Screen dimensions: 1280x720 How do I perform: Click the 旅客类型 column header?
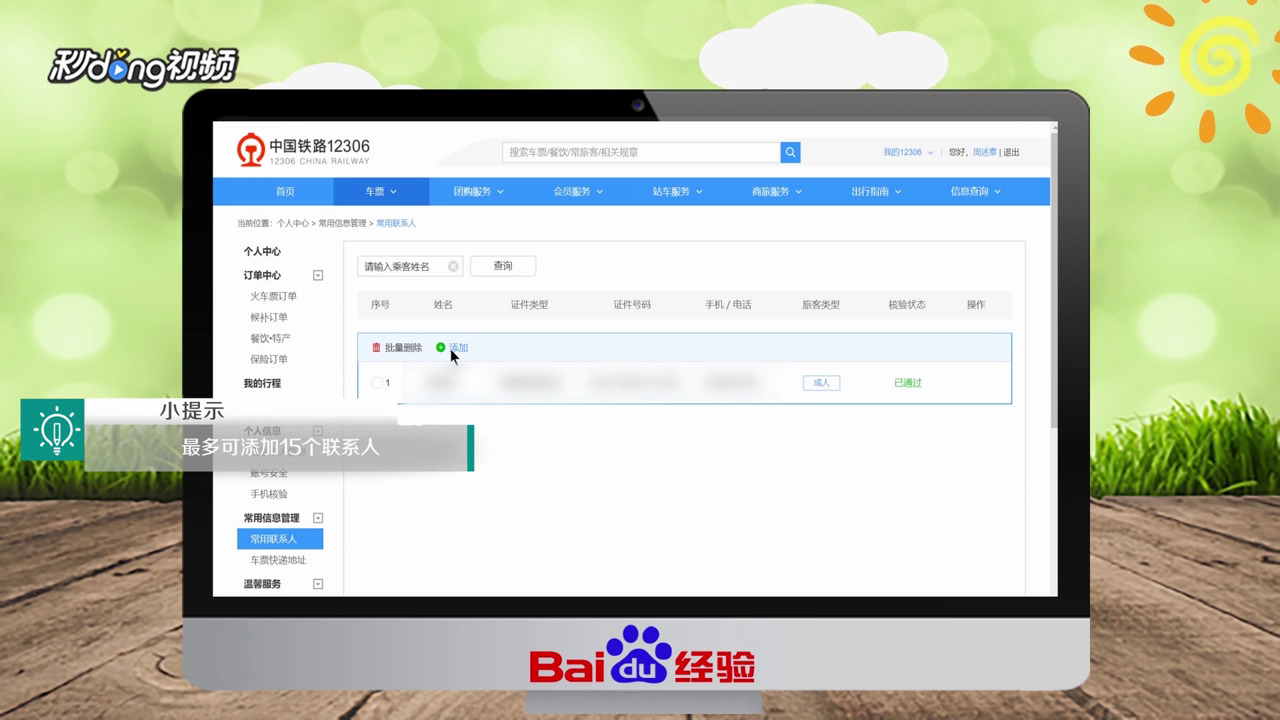click(821, 305)
